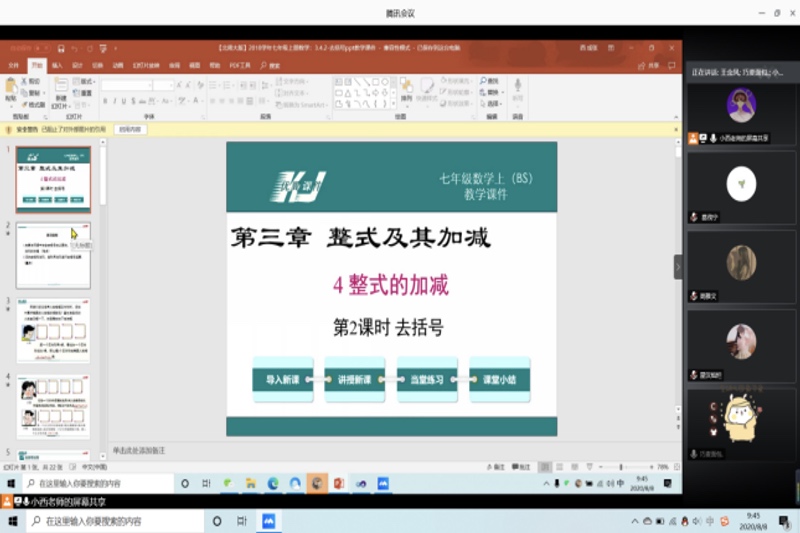Click the Dictate microphone icon in the ribbon

(x=517, y=86)
